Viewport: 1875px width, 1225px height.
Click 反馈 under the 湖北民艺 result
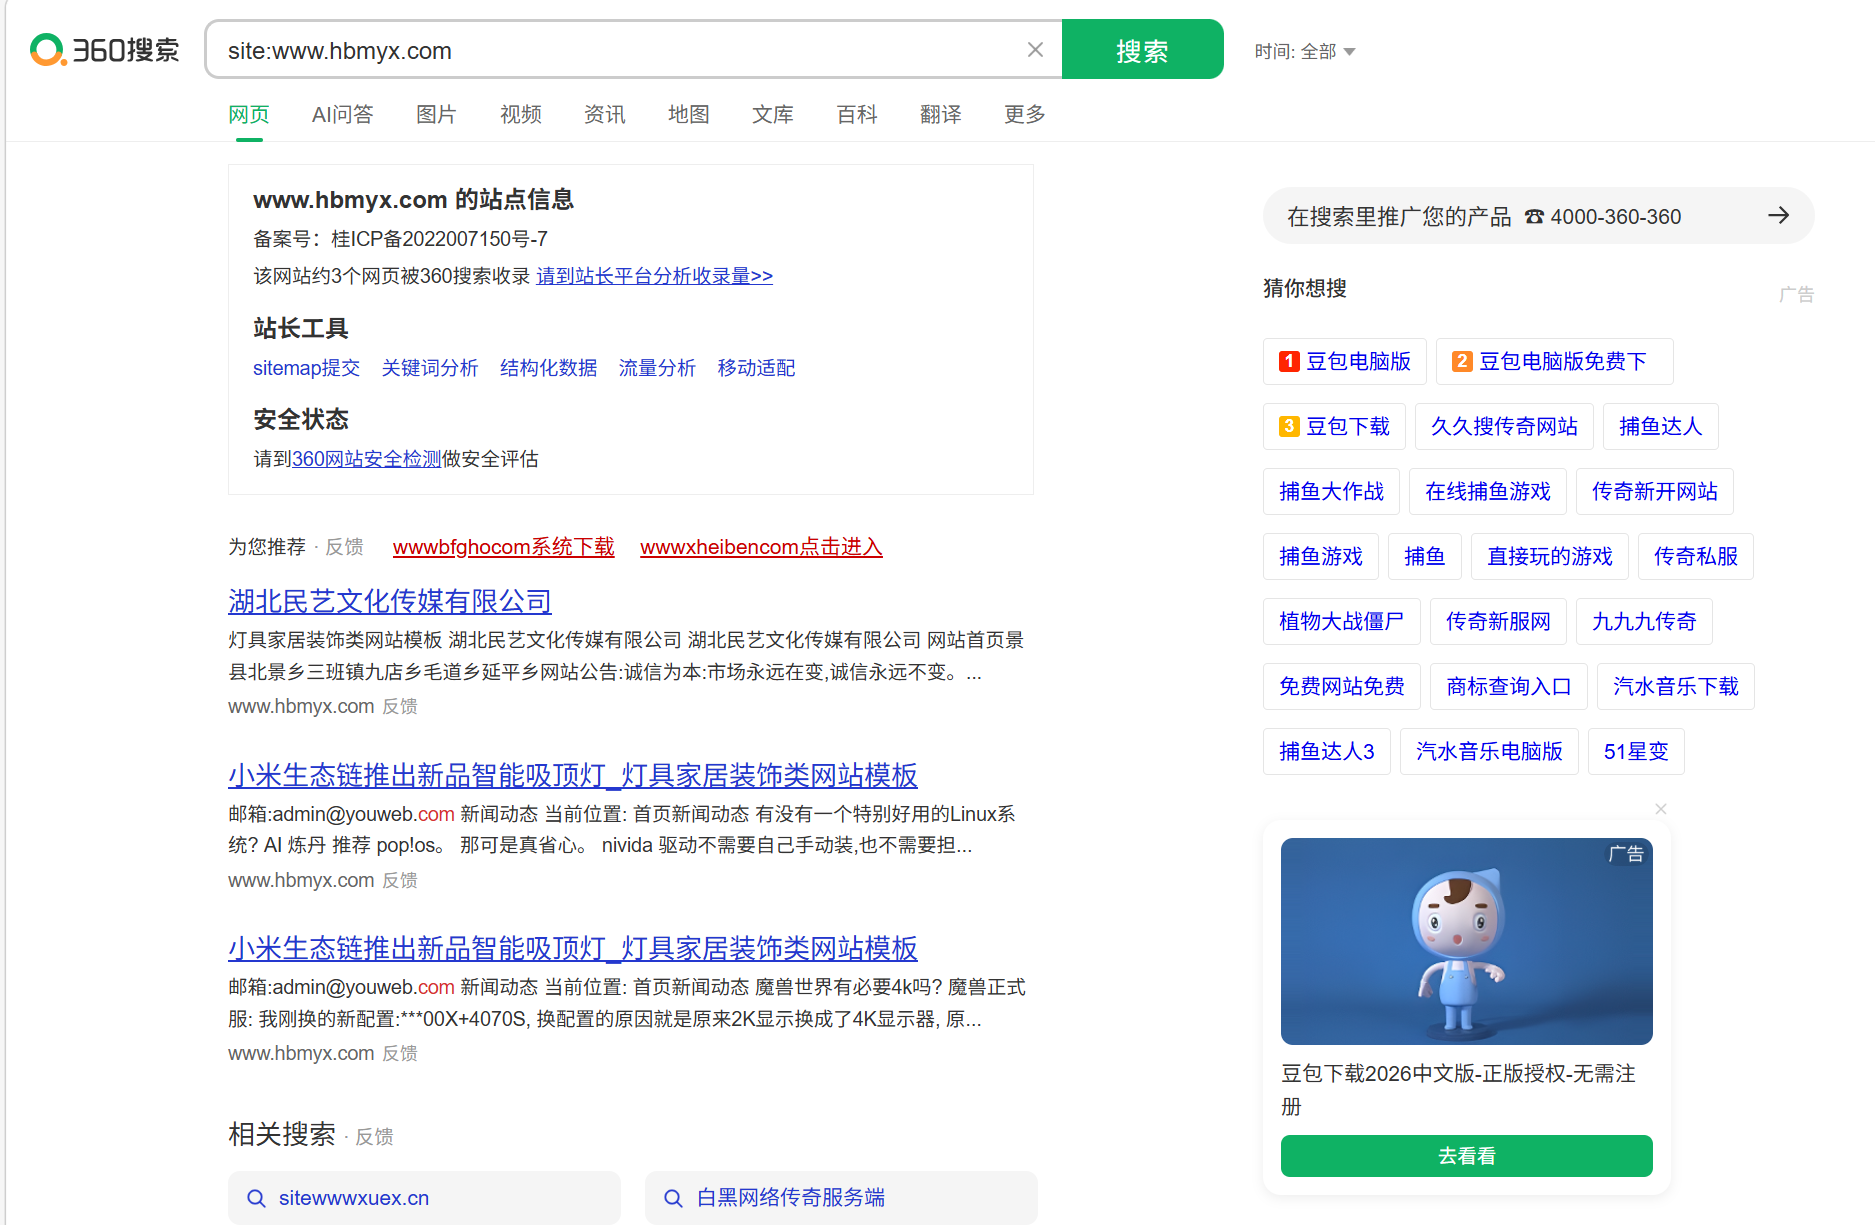point(400,706)
